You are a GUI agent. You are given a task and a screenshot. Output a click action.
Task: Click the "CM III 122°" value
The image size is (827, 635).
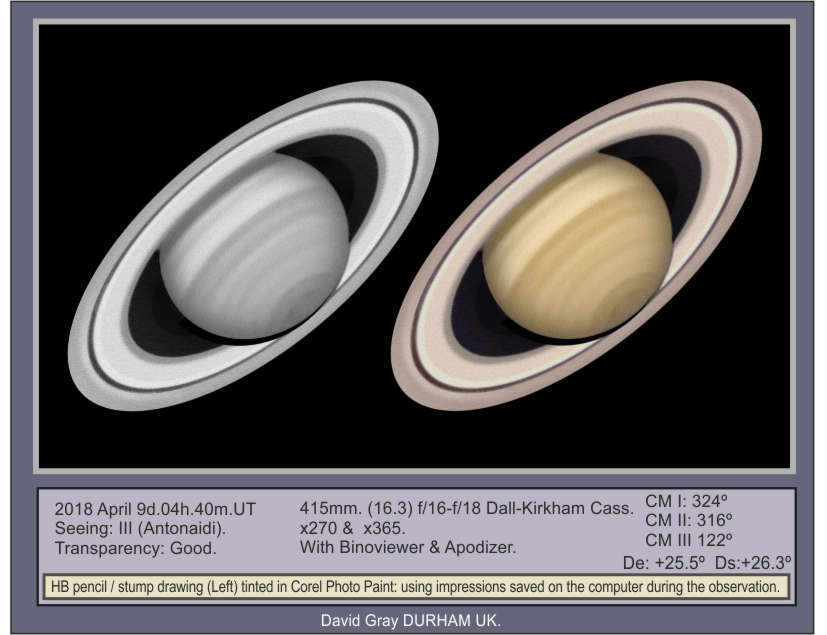click(x=689, y=540)
